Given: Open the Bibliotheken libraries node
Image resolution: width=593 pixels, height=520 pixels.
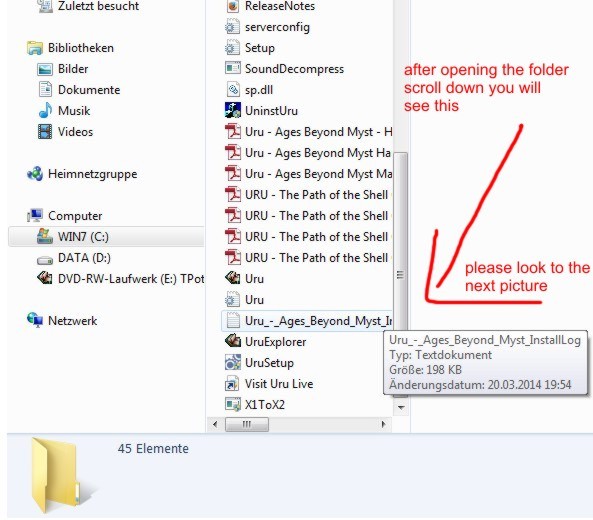Looking at the screenshot, I should pos(70,48).
